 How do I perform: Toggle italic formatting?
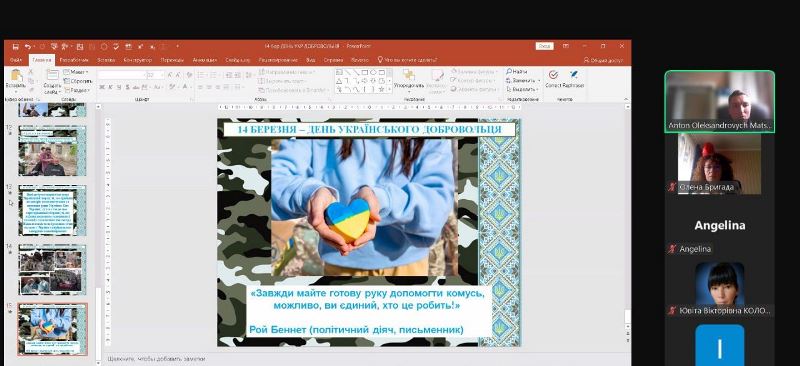click(110, 87)
